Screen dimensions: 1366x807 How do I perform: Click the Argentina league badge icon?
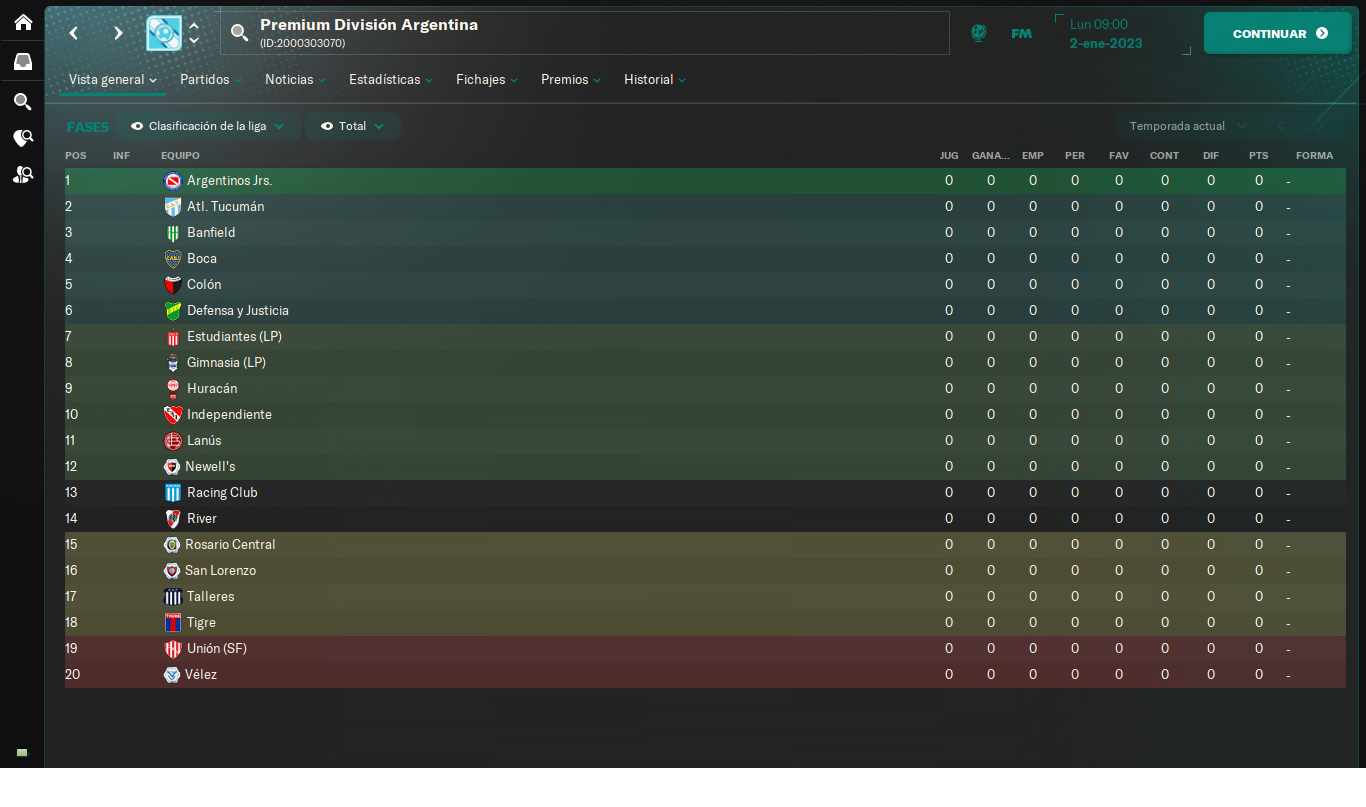click(x=164, y=33)
